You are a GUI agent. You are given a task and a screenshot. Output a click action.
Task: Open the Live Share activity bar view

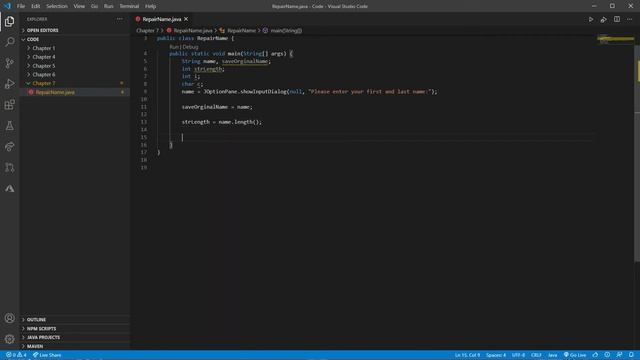pyautogui.click(x=9, y=147)
